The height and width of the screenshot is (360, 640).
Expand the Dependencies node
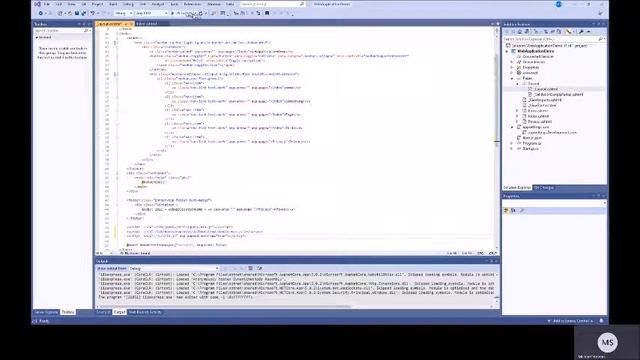(x=512, y=62)
